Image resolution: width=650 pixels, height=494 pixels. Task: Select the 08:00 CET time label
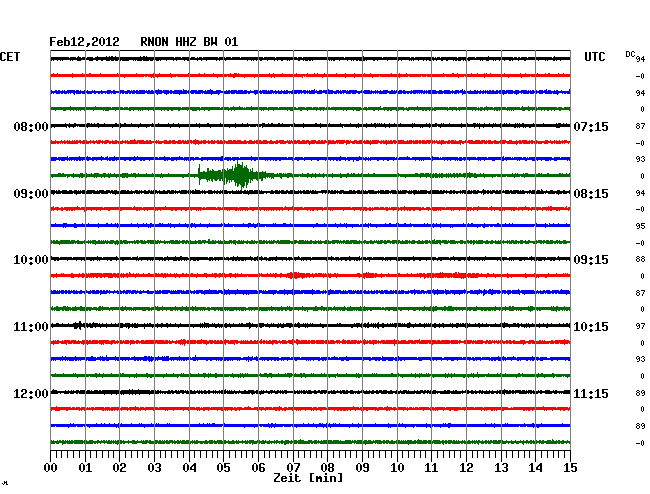(x=31, y=126)
